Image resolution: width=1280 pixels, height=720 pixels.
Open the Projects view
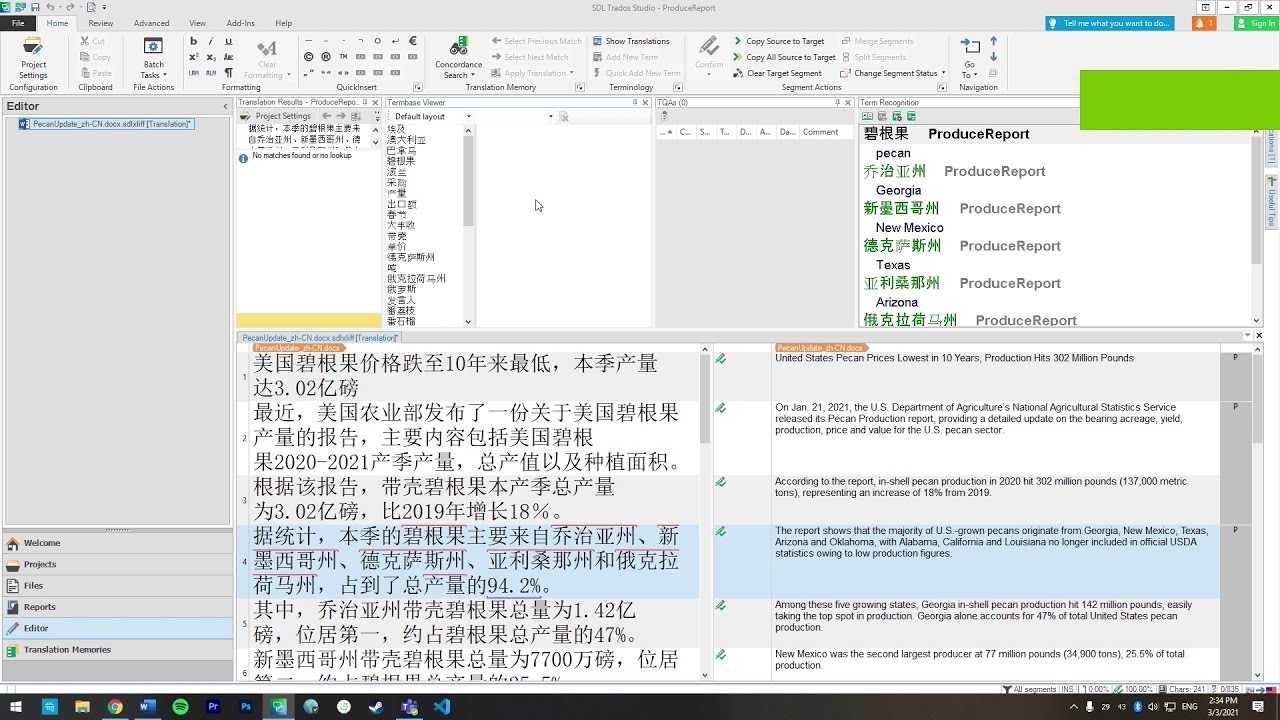point(117,564)
